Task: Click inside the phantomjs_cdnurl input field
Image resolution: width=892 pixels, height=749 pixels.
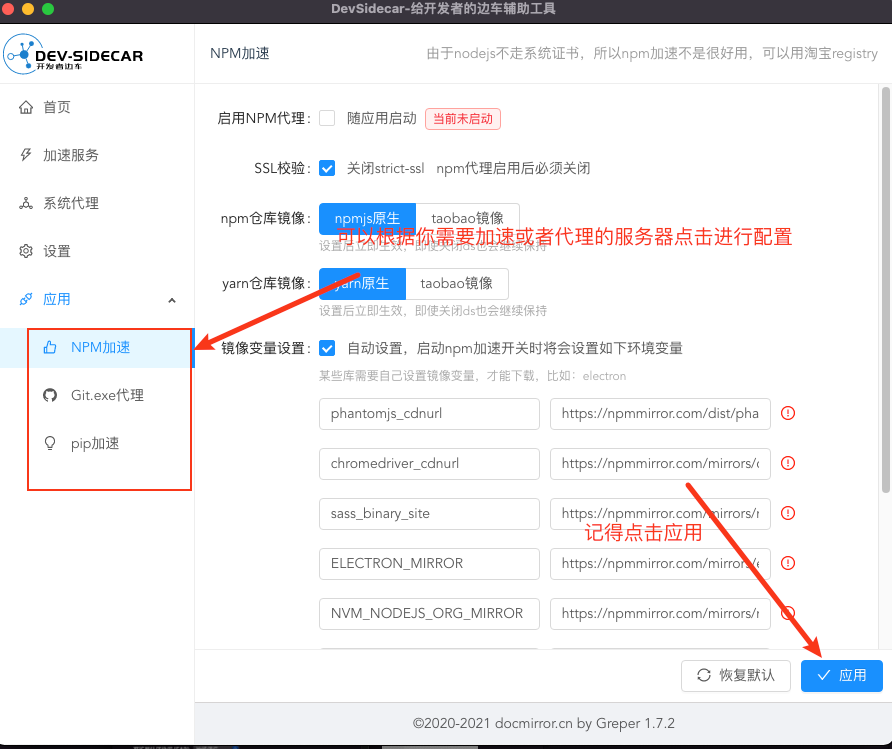Action: 429,413
